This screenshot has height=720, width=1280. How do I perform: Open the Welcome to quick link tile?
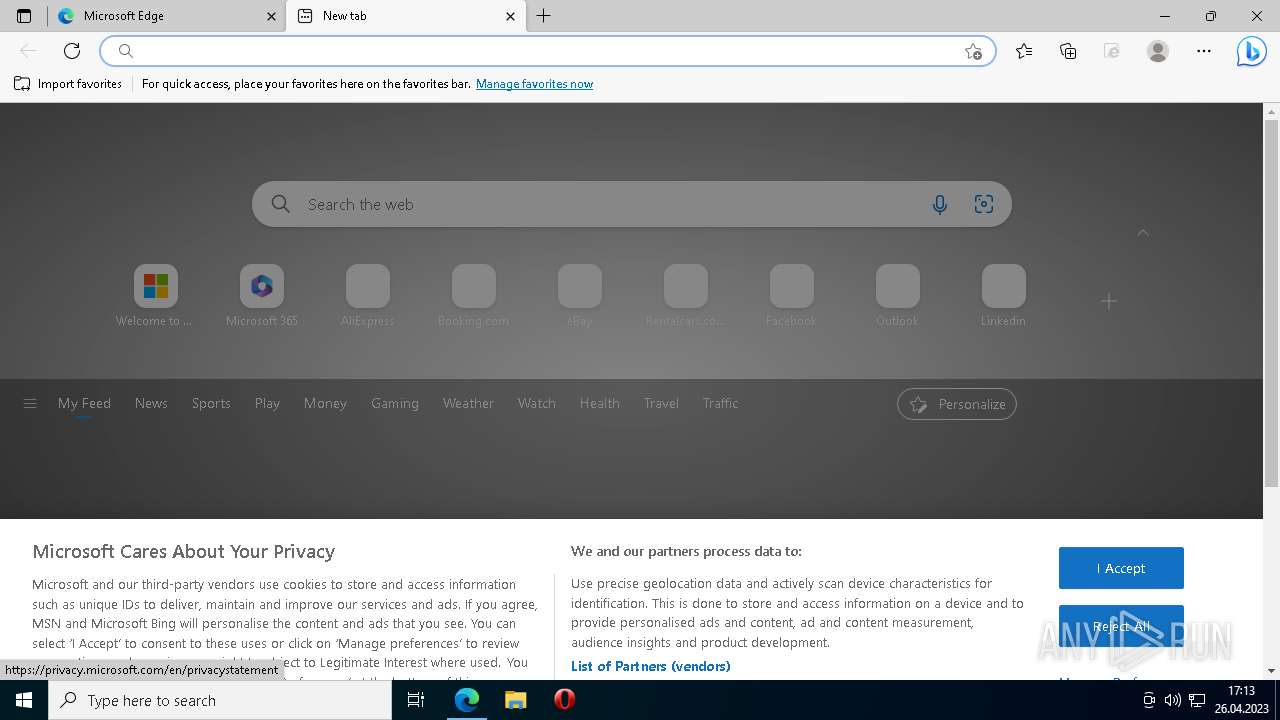(x=155, y=296)
